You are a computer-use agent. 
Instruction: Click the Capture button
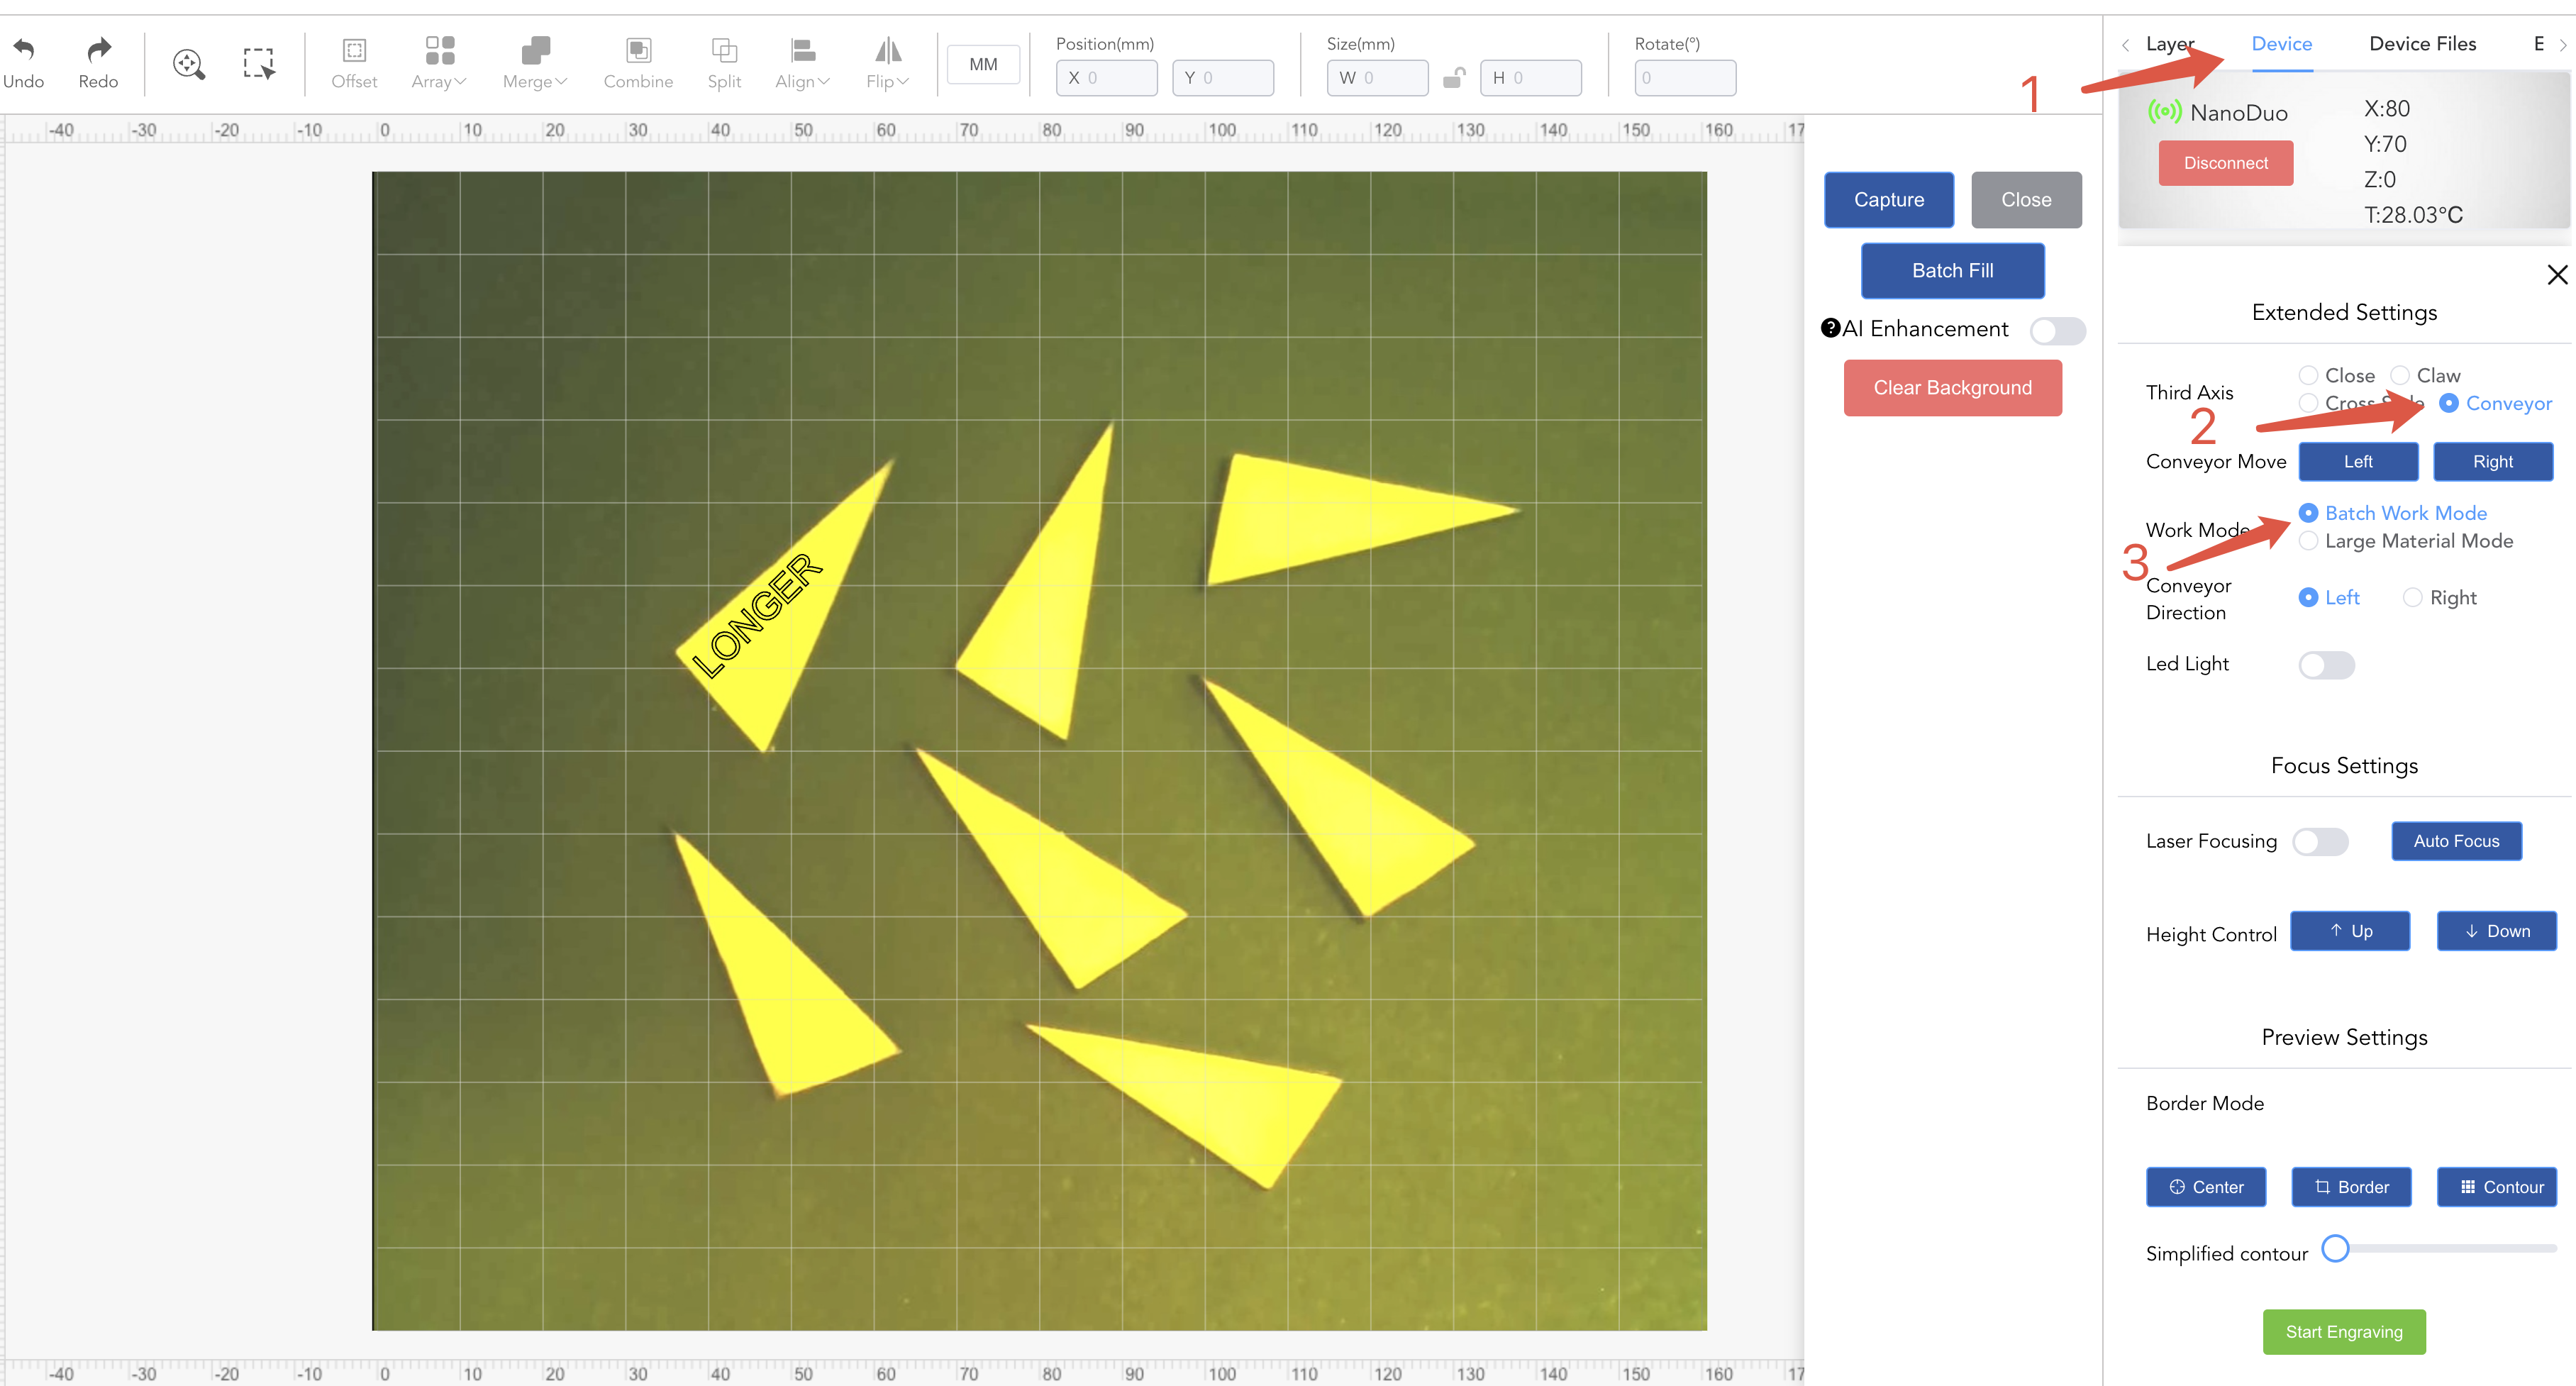[1888, 200]
